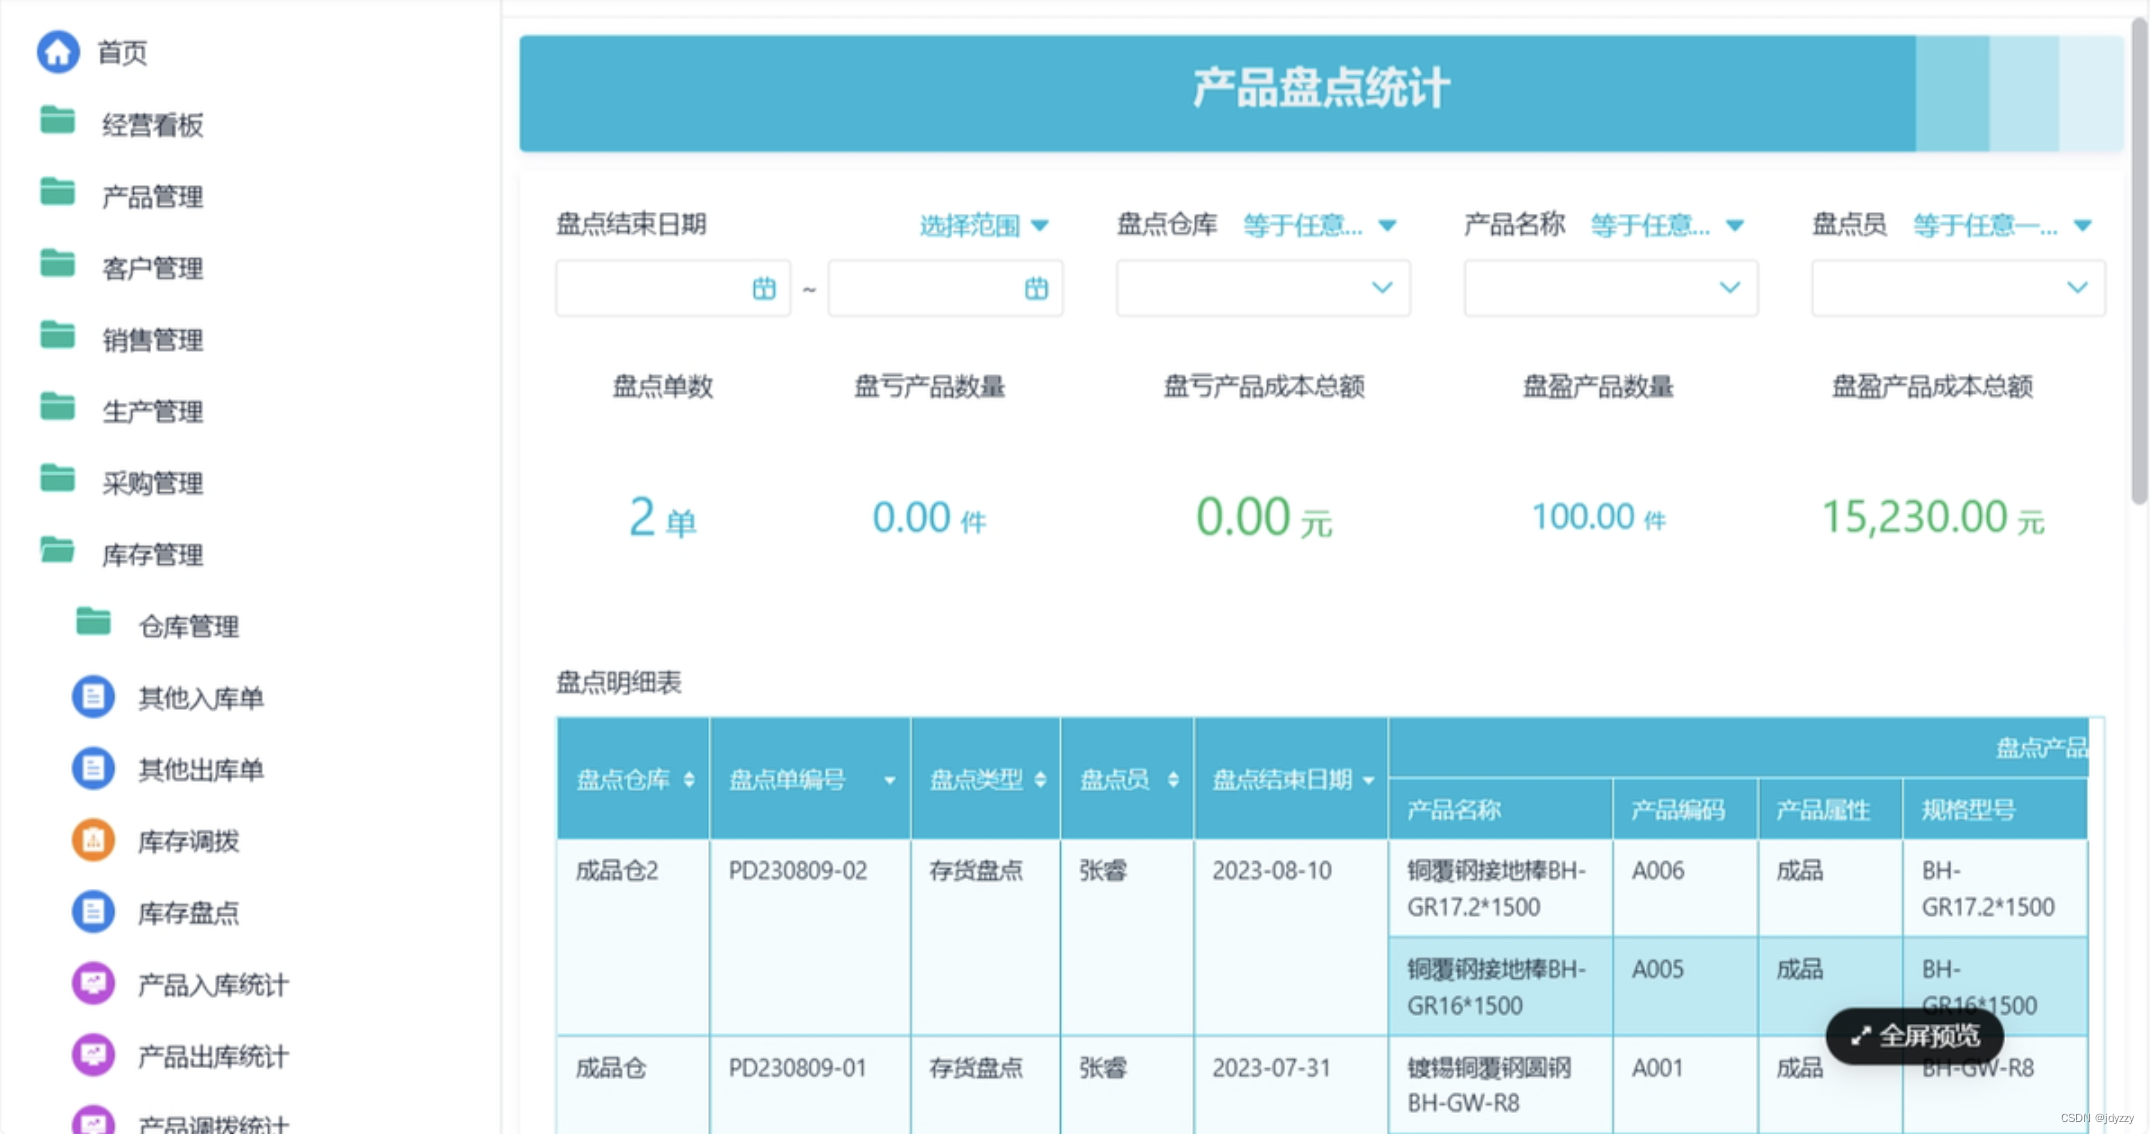Open 盘点员 等于任意一 condition dropdown
2150x1134 pixels.
pos(2002,226)
